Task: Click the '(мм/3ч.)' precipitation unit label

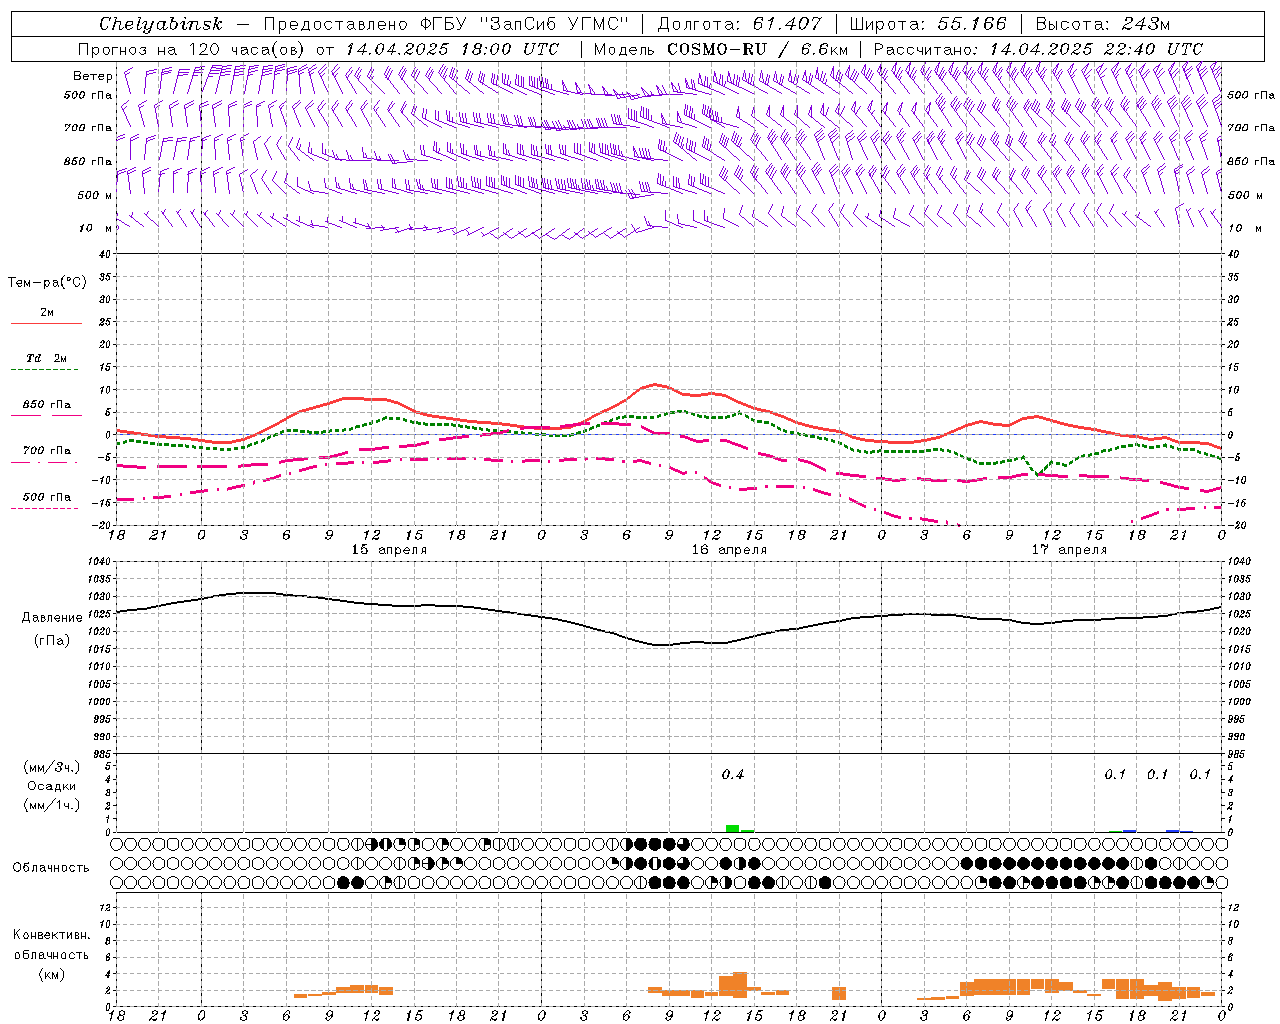Action: (x=52, y=767)
